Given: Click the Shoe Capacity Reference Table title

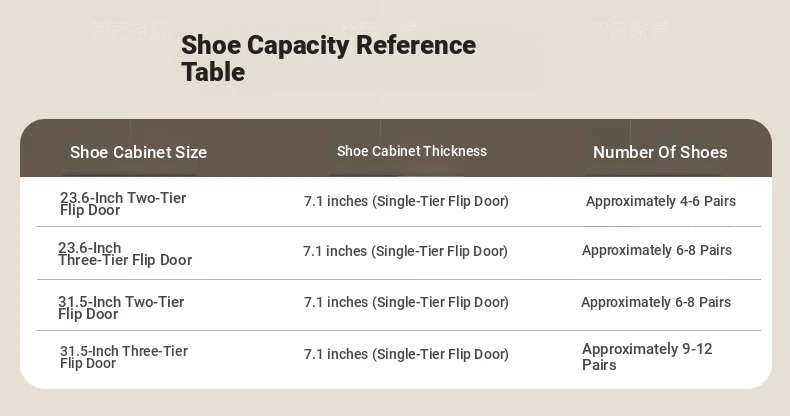Looking at the screenshot, I should (x=328, y=58).
